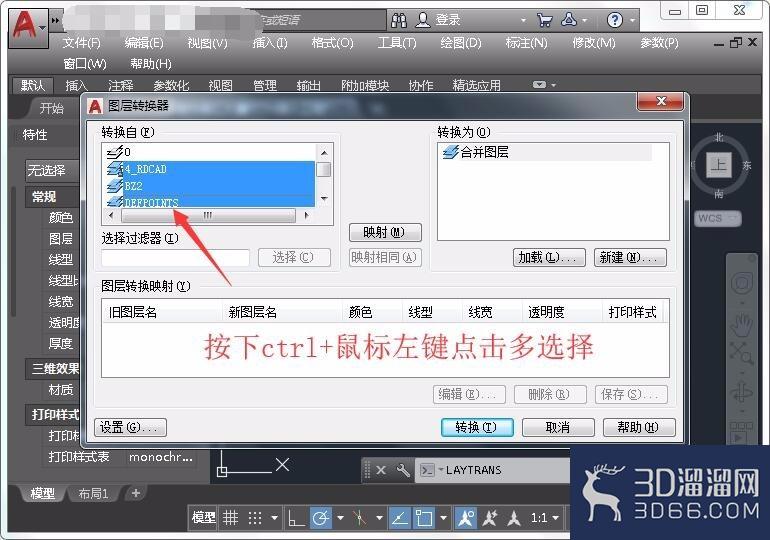This screenshot has height=540, width=770.
Task: Toggle object snap tracking icon
Action: pyautogui.click(x=400, y=518)
